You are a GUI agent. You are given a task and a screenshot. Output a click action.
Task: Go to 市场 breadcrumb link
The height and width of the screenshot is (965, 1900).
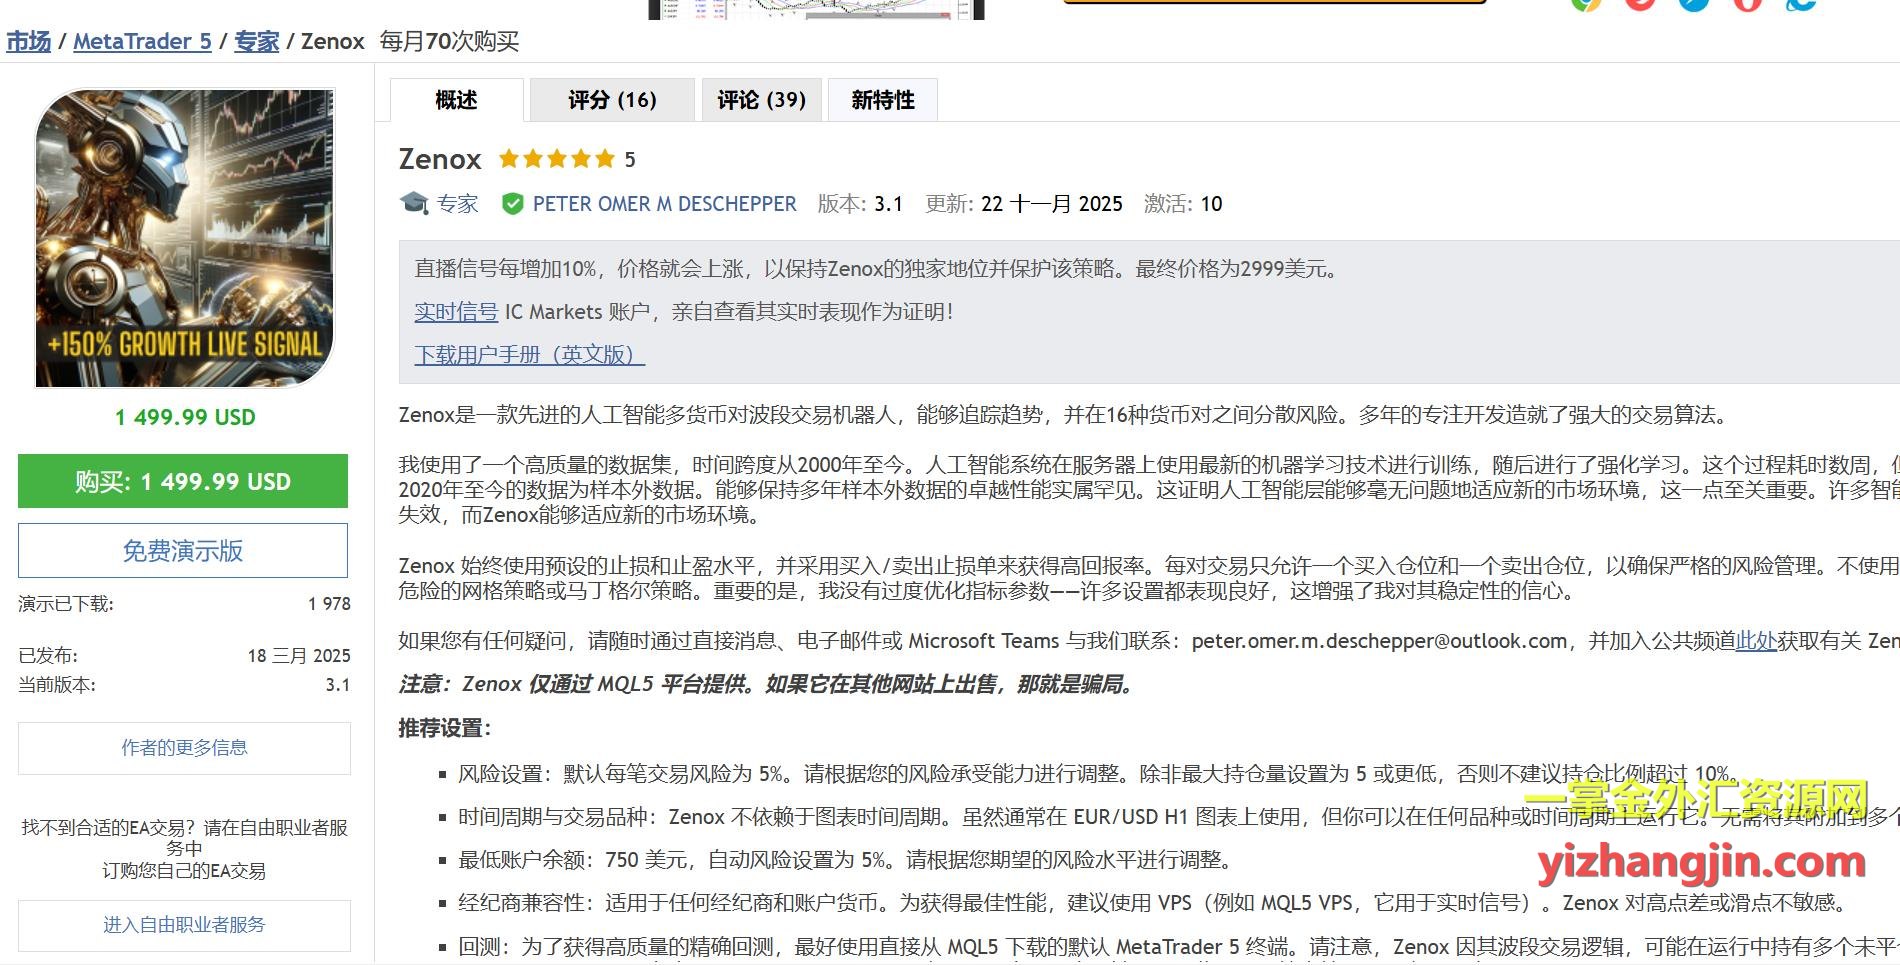point(28,42)
